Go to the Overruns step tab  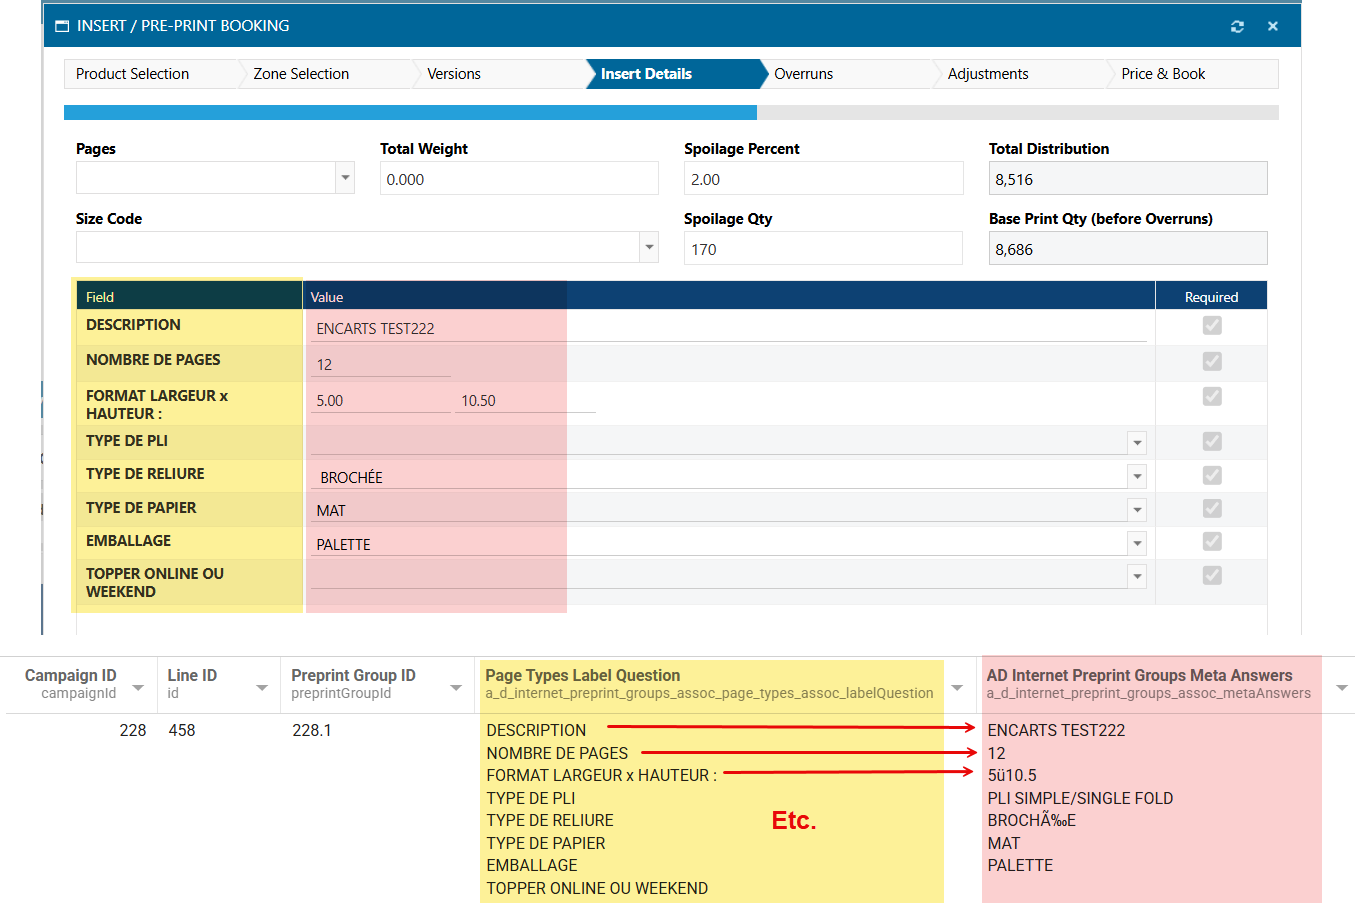point(804,74)
